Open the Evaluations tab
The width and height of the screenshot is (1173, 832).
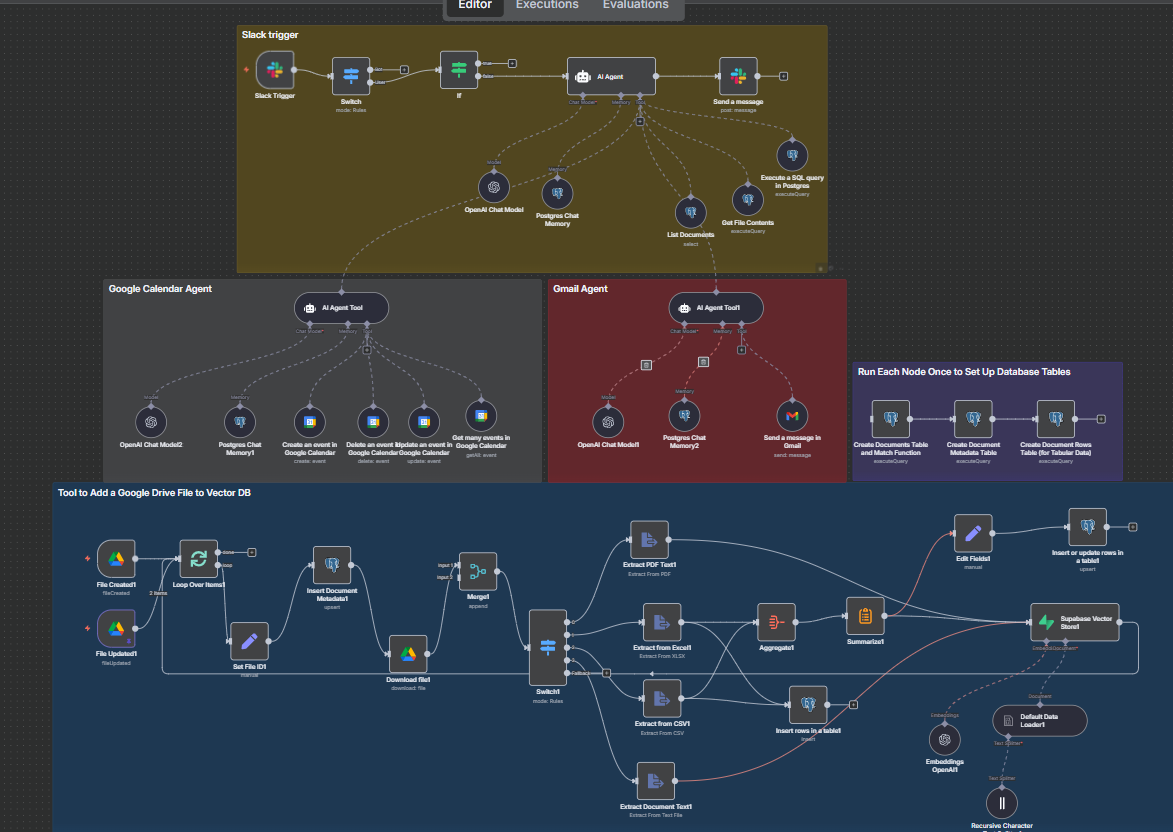tap(636, 5)
